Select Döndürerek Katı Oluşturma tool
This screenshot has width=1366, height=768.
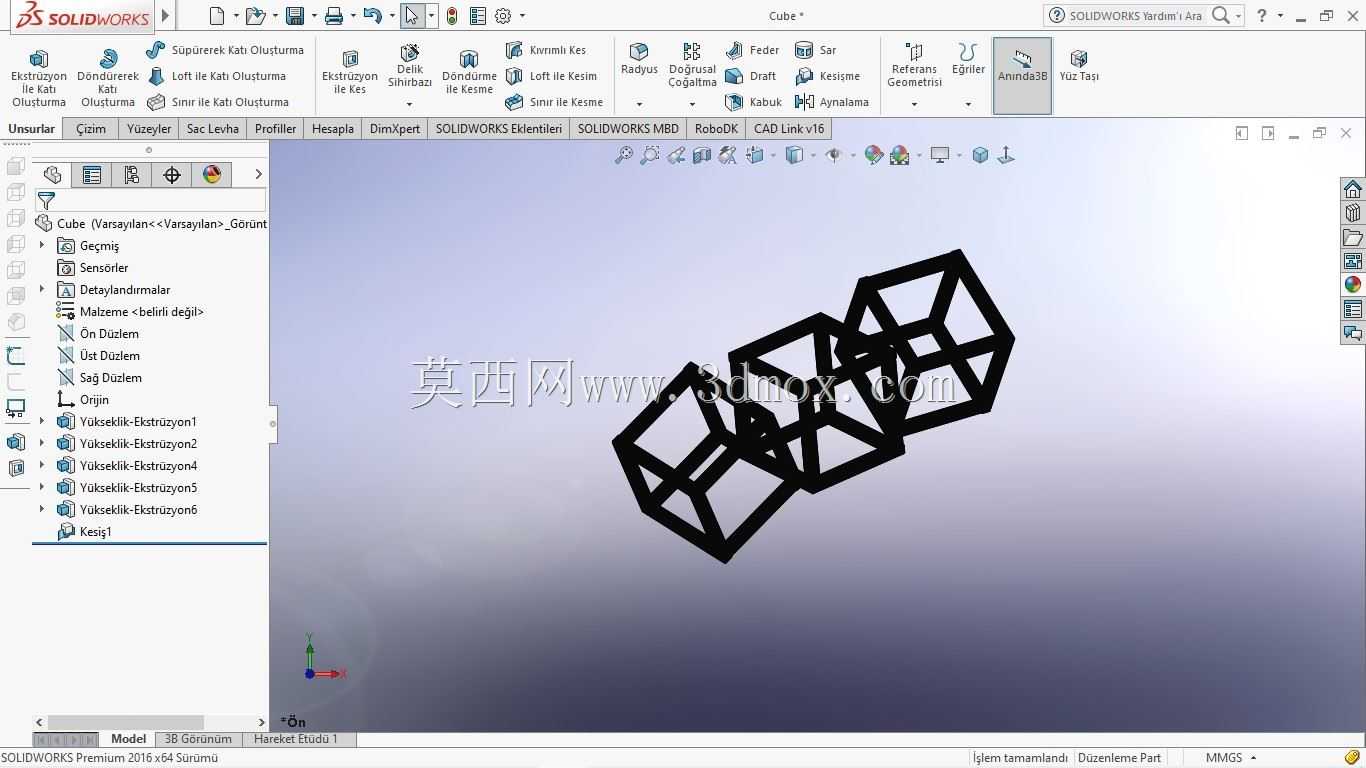point(108,78)
